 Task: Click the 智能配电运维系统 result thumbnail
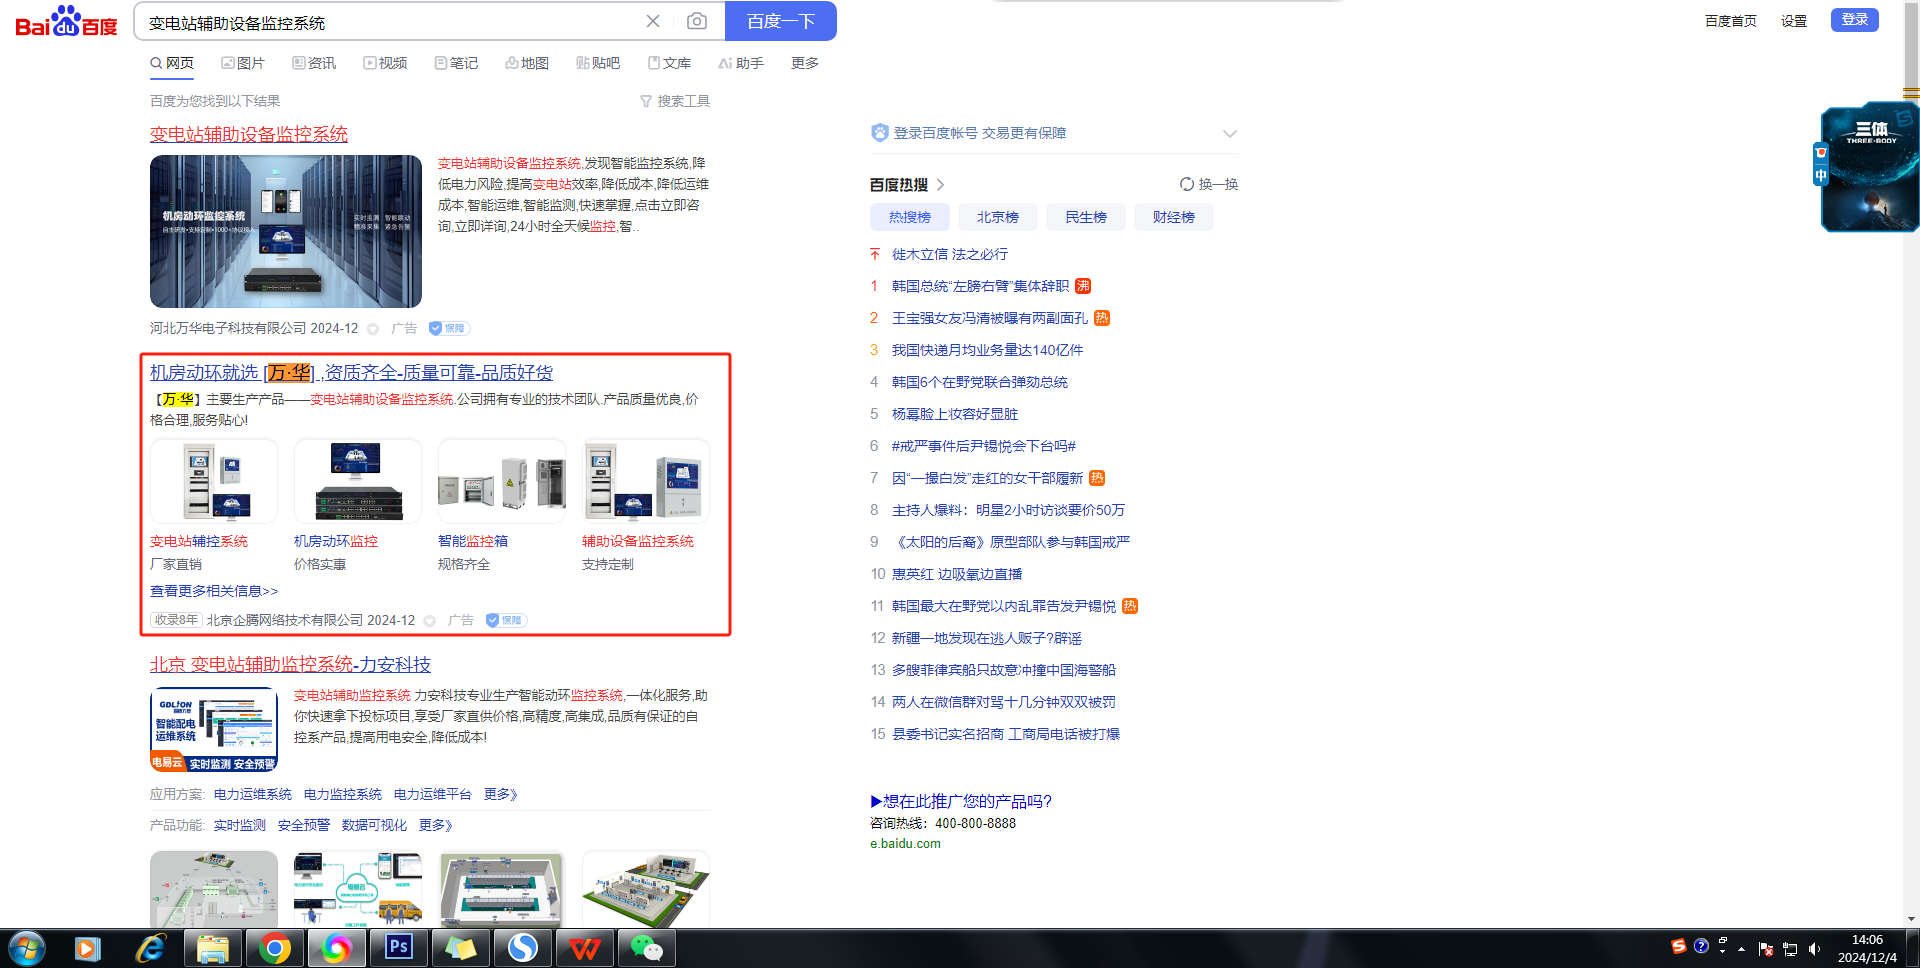click(214, 730)
